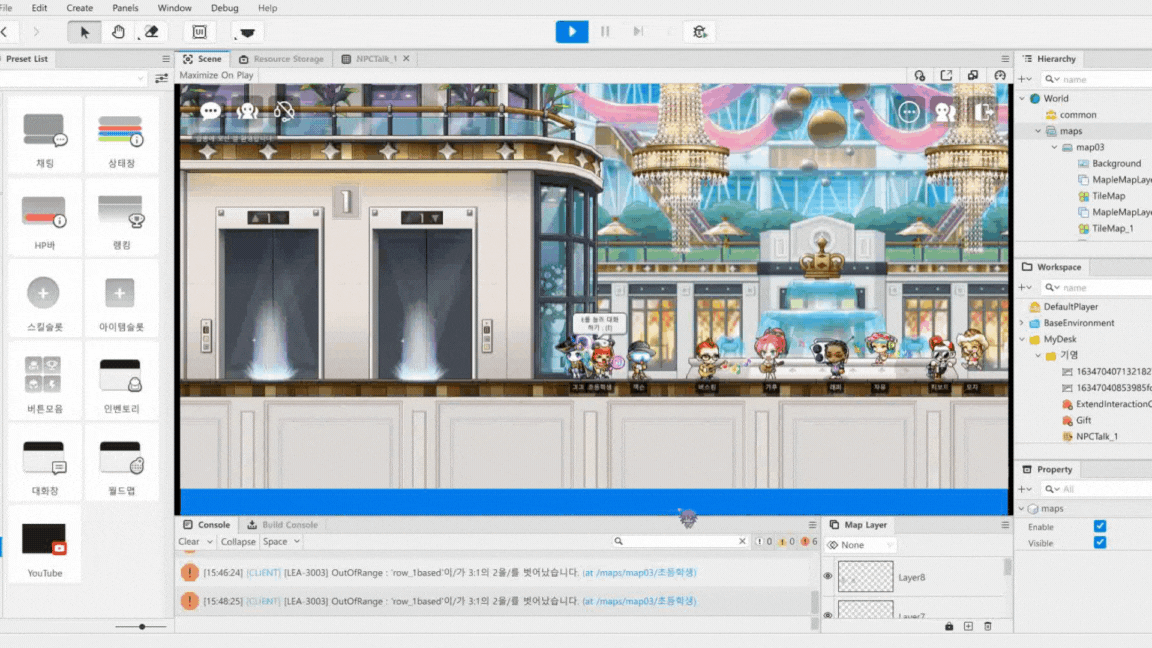This screenshot has width=1152, height=648.
Task: Add the HP바 preset
Action: pos(44,218)
